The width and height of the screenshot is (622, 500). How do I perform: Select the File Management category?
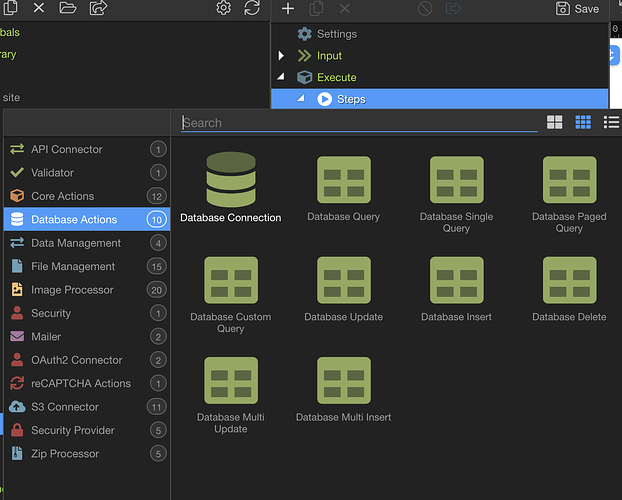pyautogui.click(x=72, y=266)
